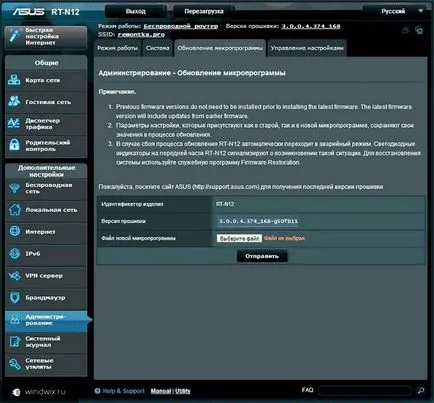
Task: Click the Системный журнал notepad icon
Action: tap(14, 341)
